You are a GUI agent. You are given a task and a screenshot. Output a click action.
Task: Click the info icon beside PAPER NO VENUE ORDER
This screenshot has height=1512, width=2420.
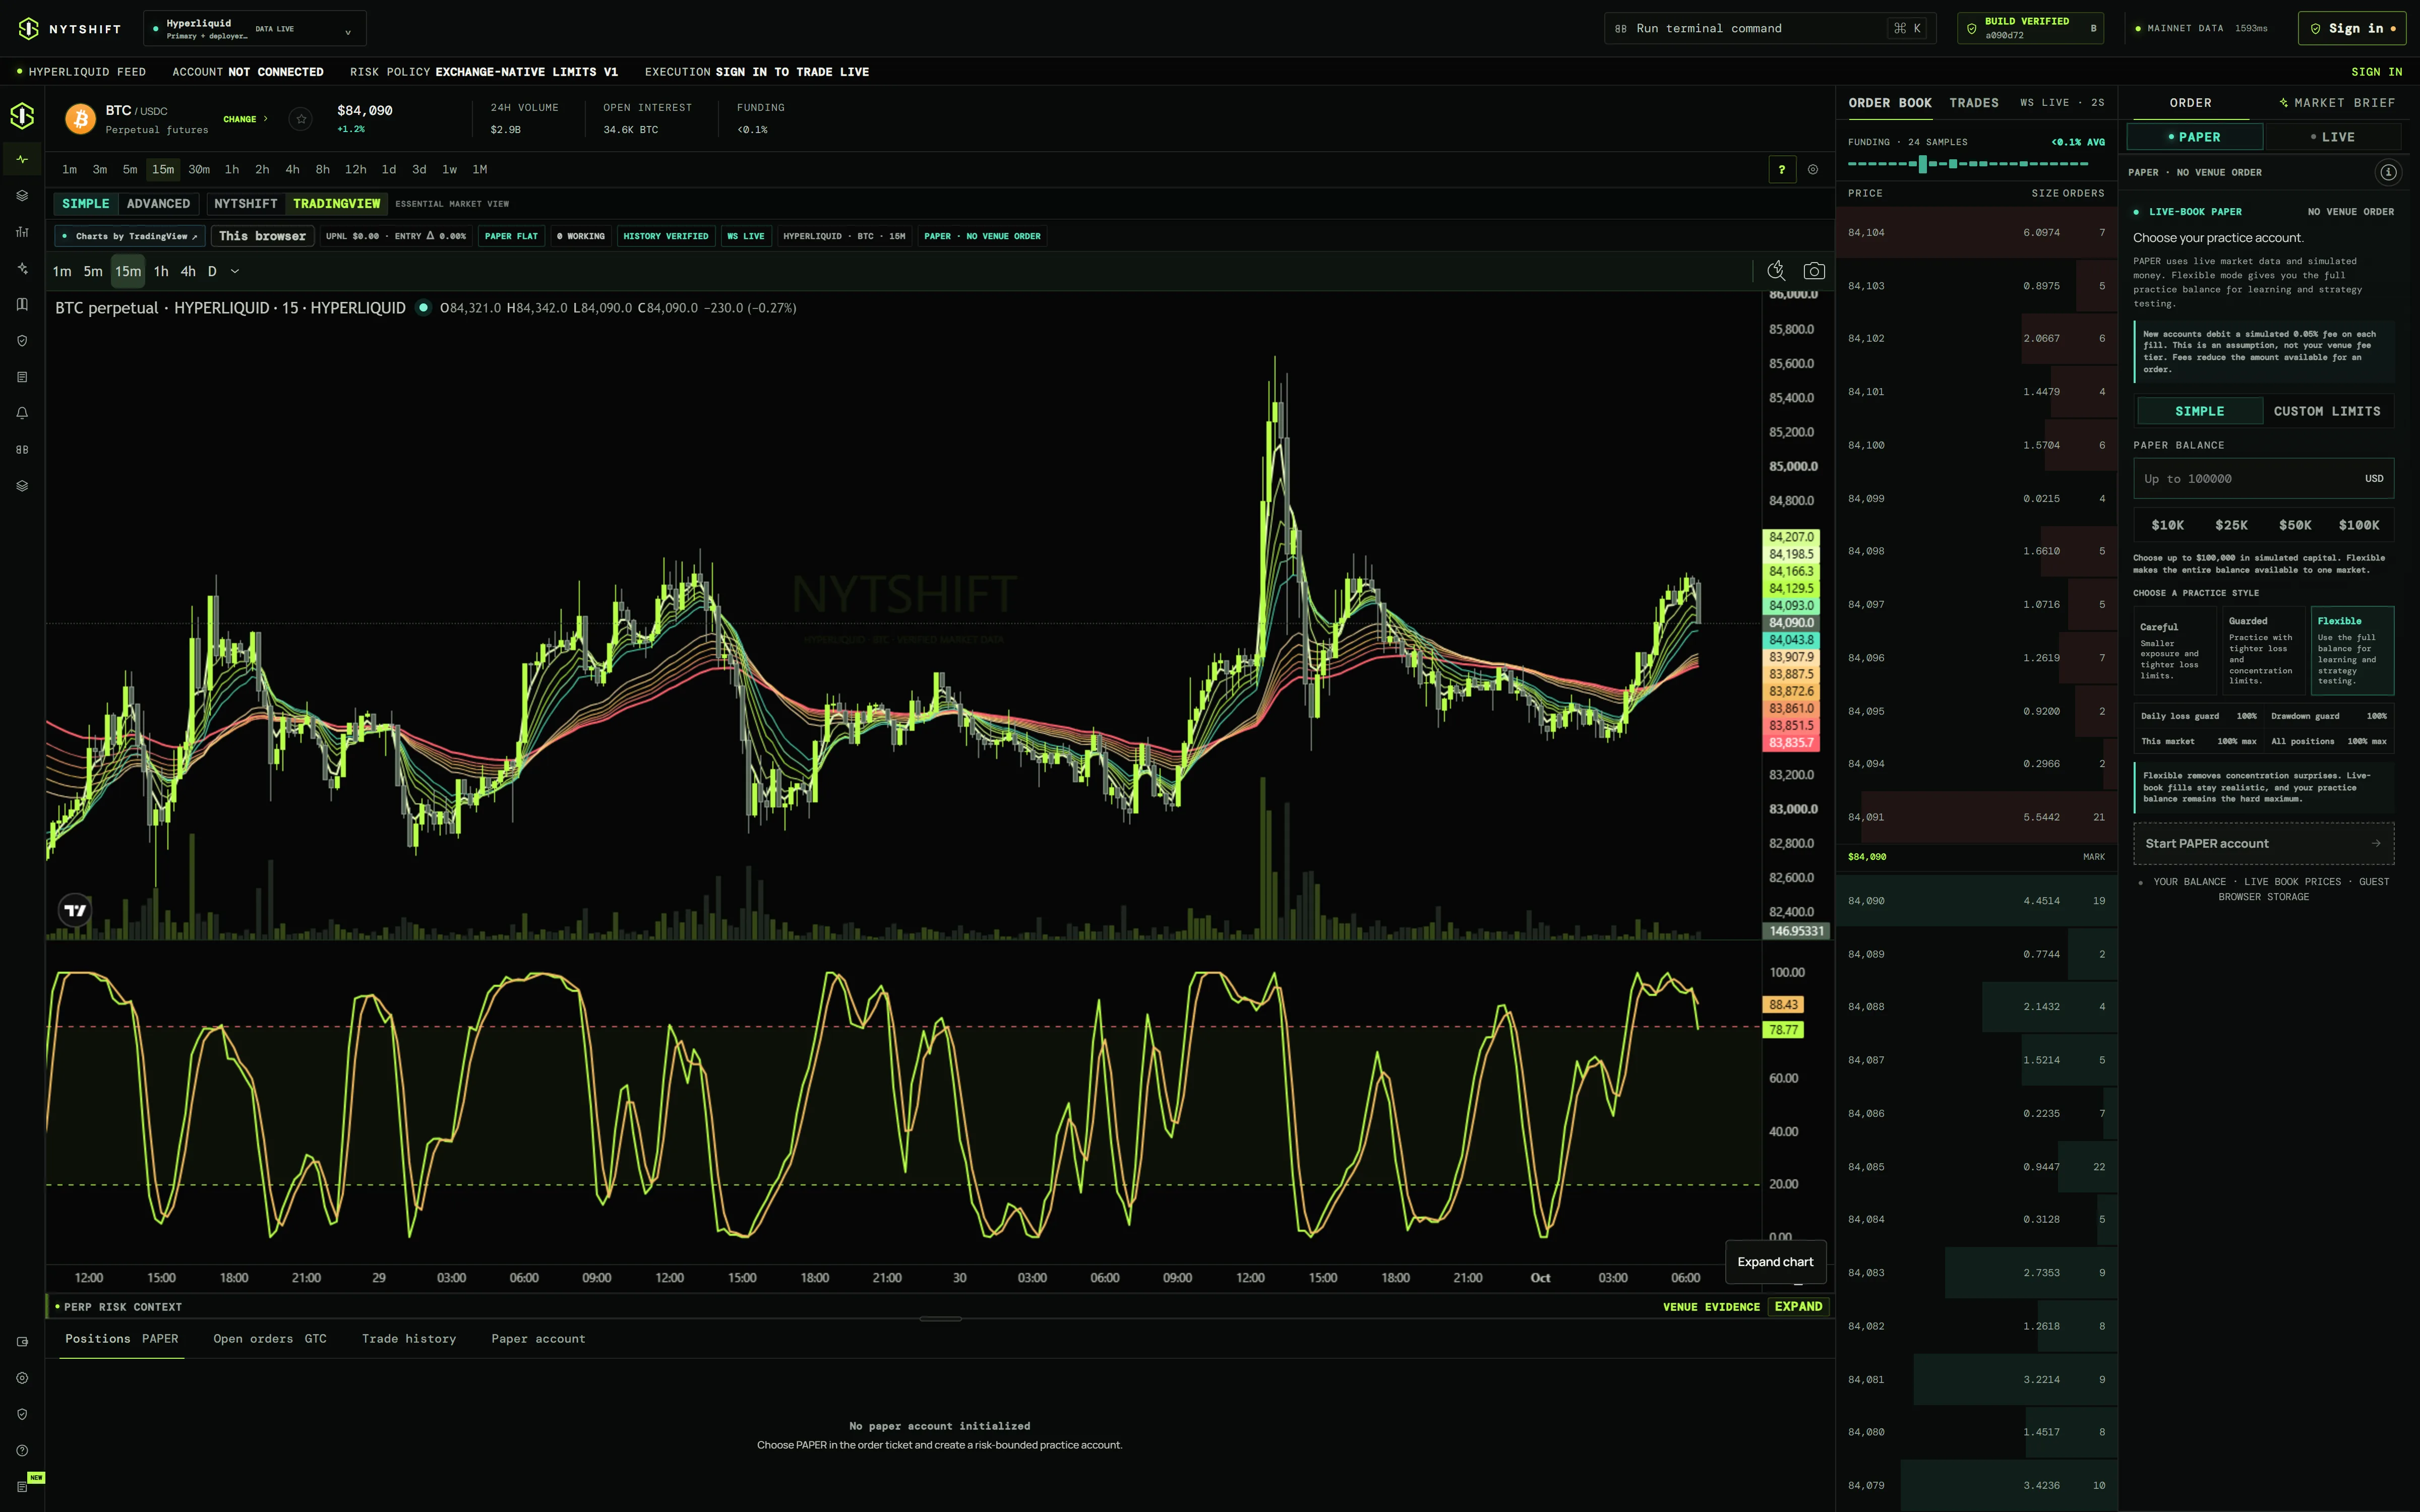2388,172
